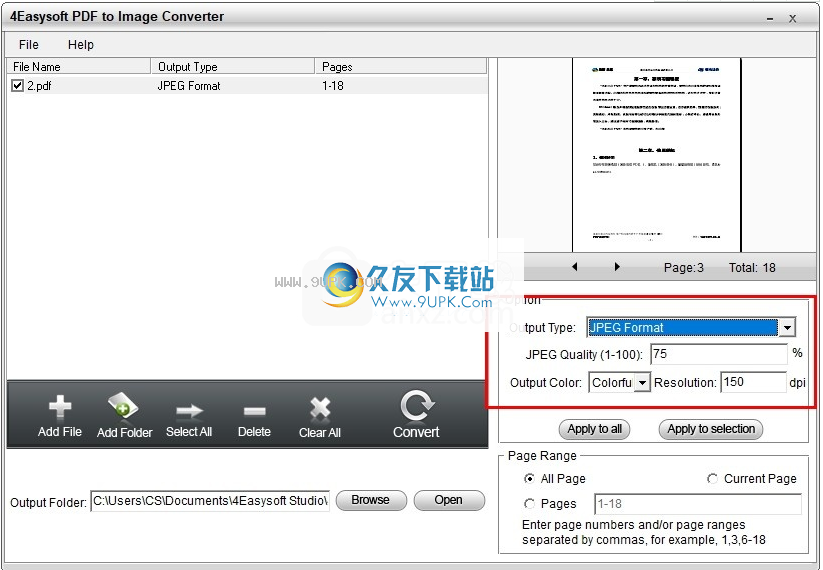Click Browse for output folder

tap(371, 500)
